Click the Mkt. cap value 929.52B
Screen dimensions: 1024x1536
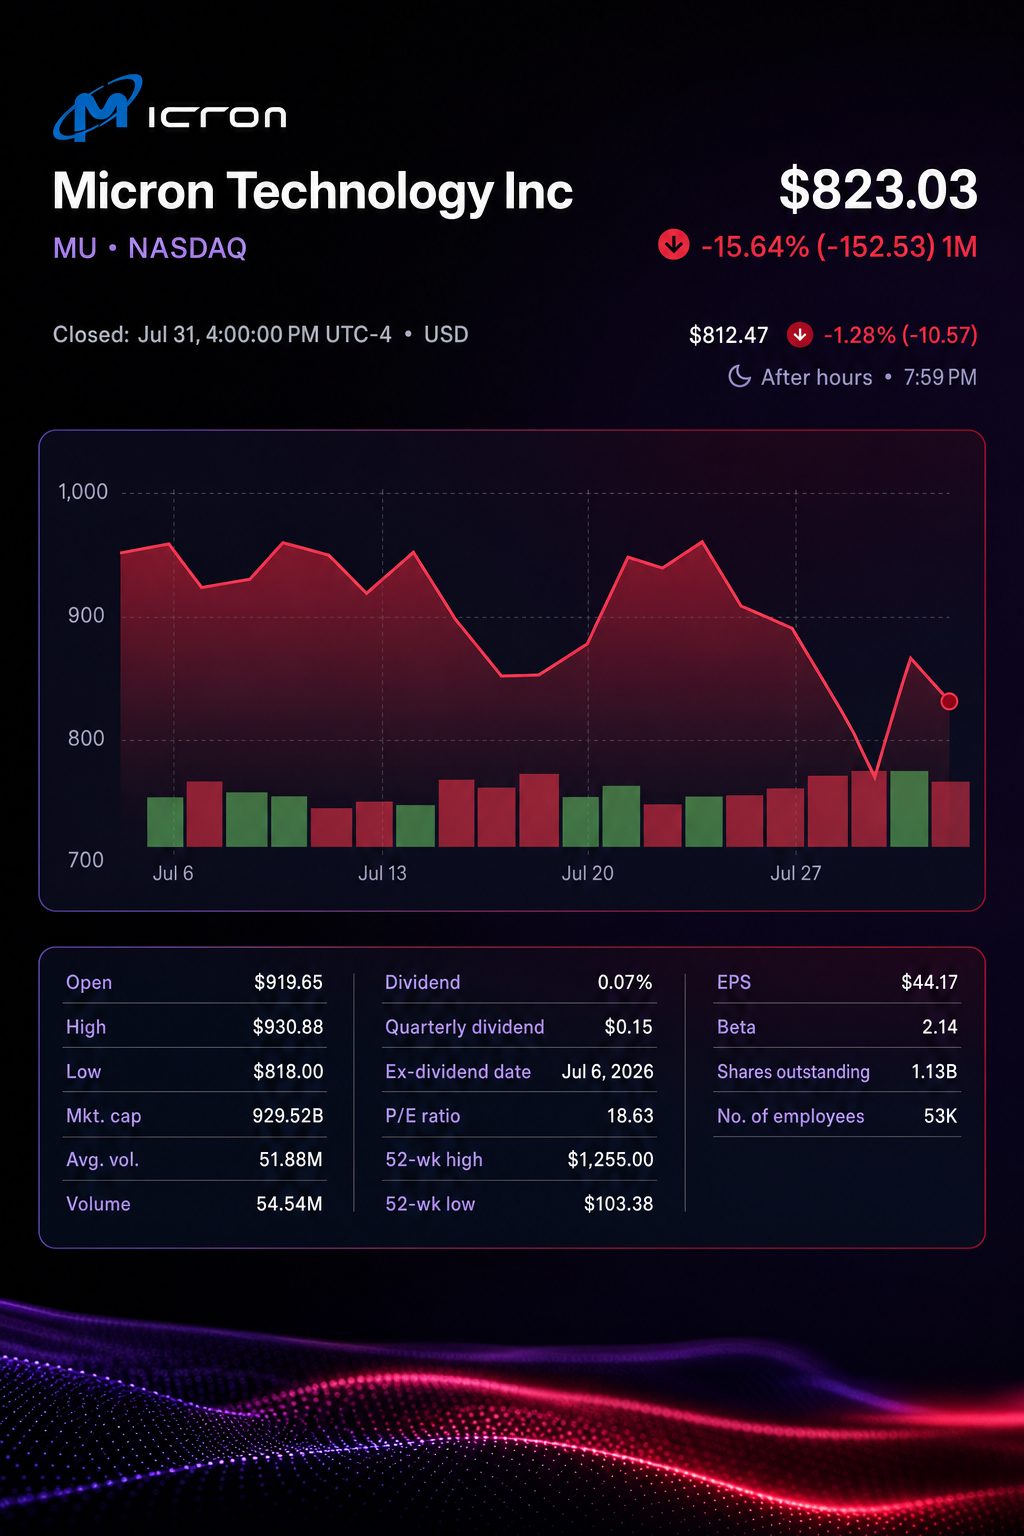288,1116
